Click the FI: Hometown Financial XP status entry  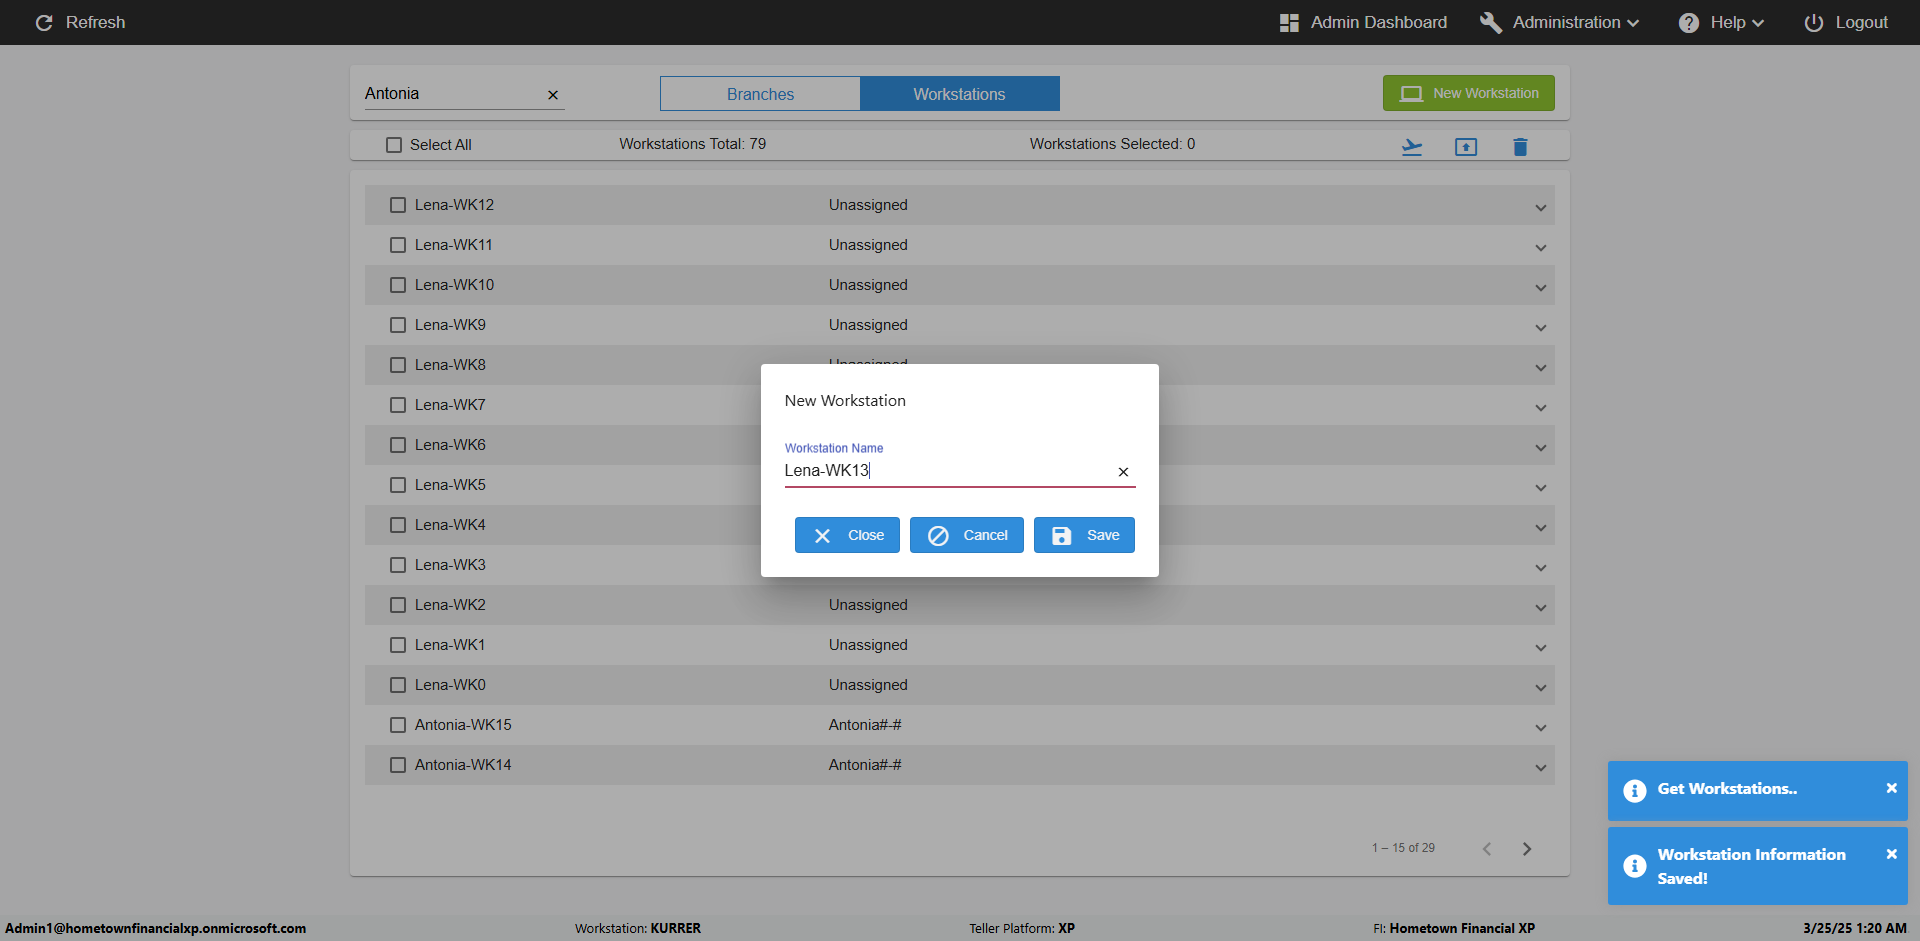pos(1454,928)
